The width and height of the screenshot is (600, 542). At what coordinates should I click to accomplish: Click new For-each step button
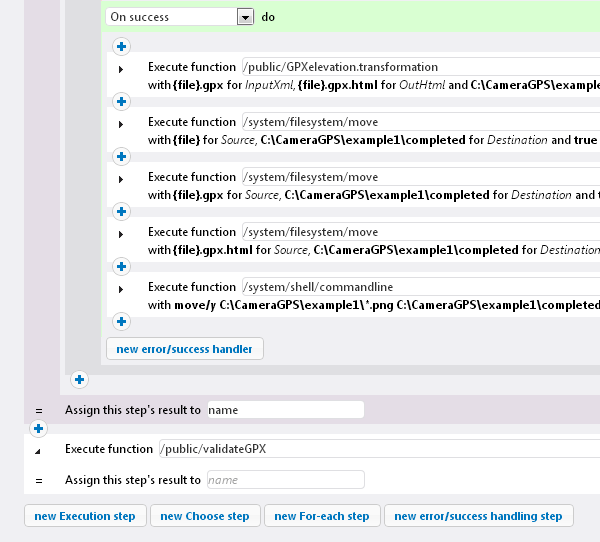pos(322,516)
